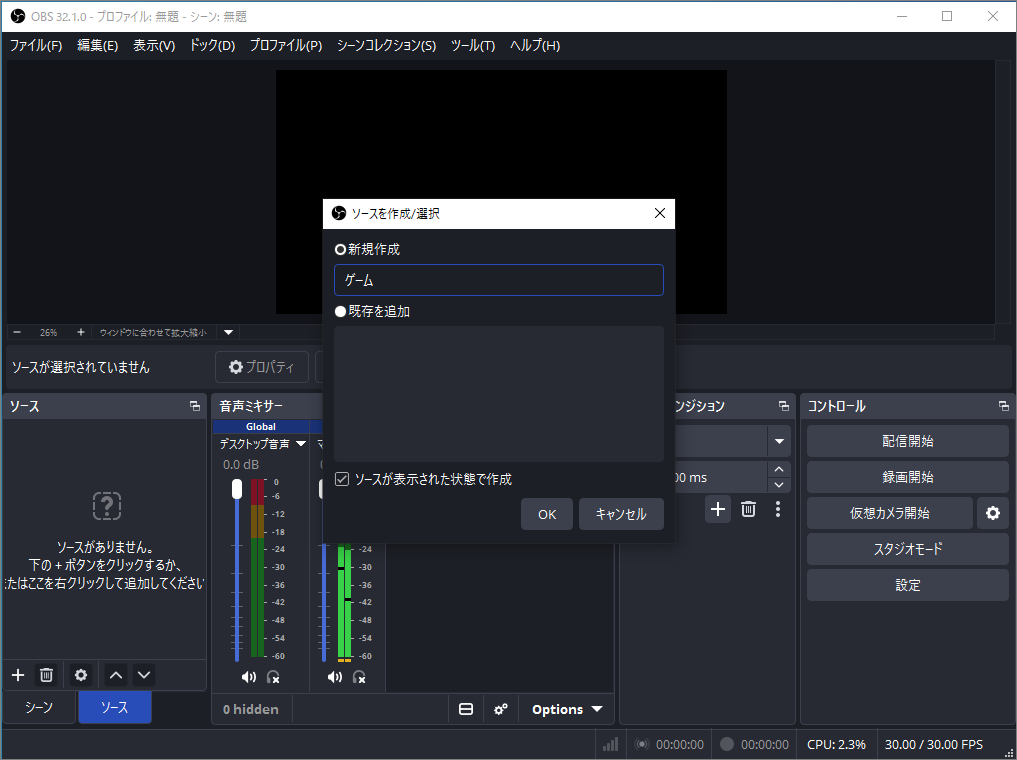Open source properties gear in ソース dock toolbar

(80, 675)
